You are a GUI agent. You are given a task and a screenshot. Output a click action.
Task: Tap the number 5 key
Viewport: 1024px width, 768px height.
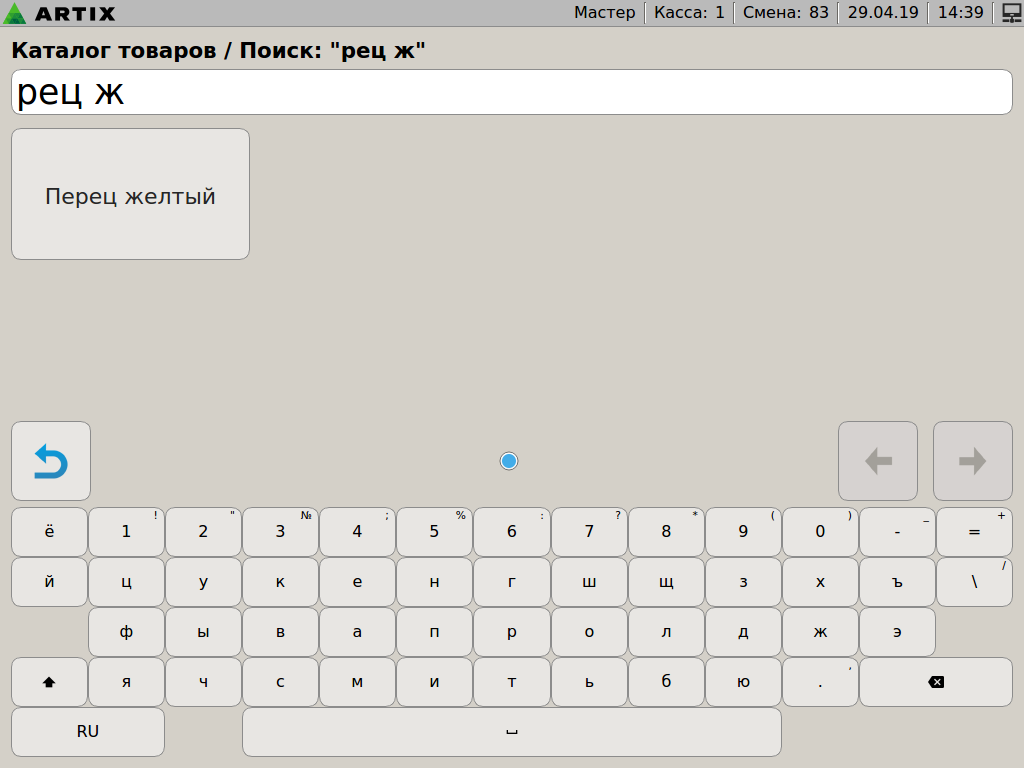(434, 532)
